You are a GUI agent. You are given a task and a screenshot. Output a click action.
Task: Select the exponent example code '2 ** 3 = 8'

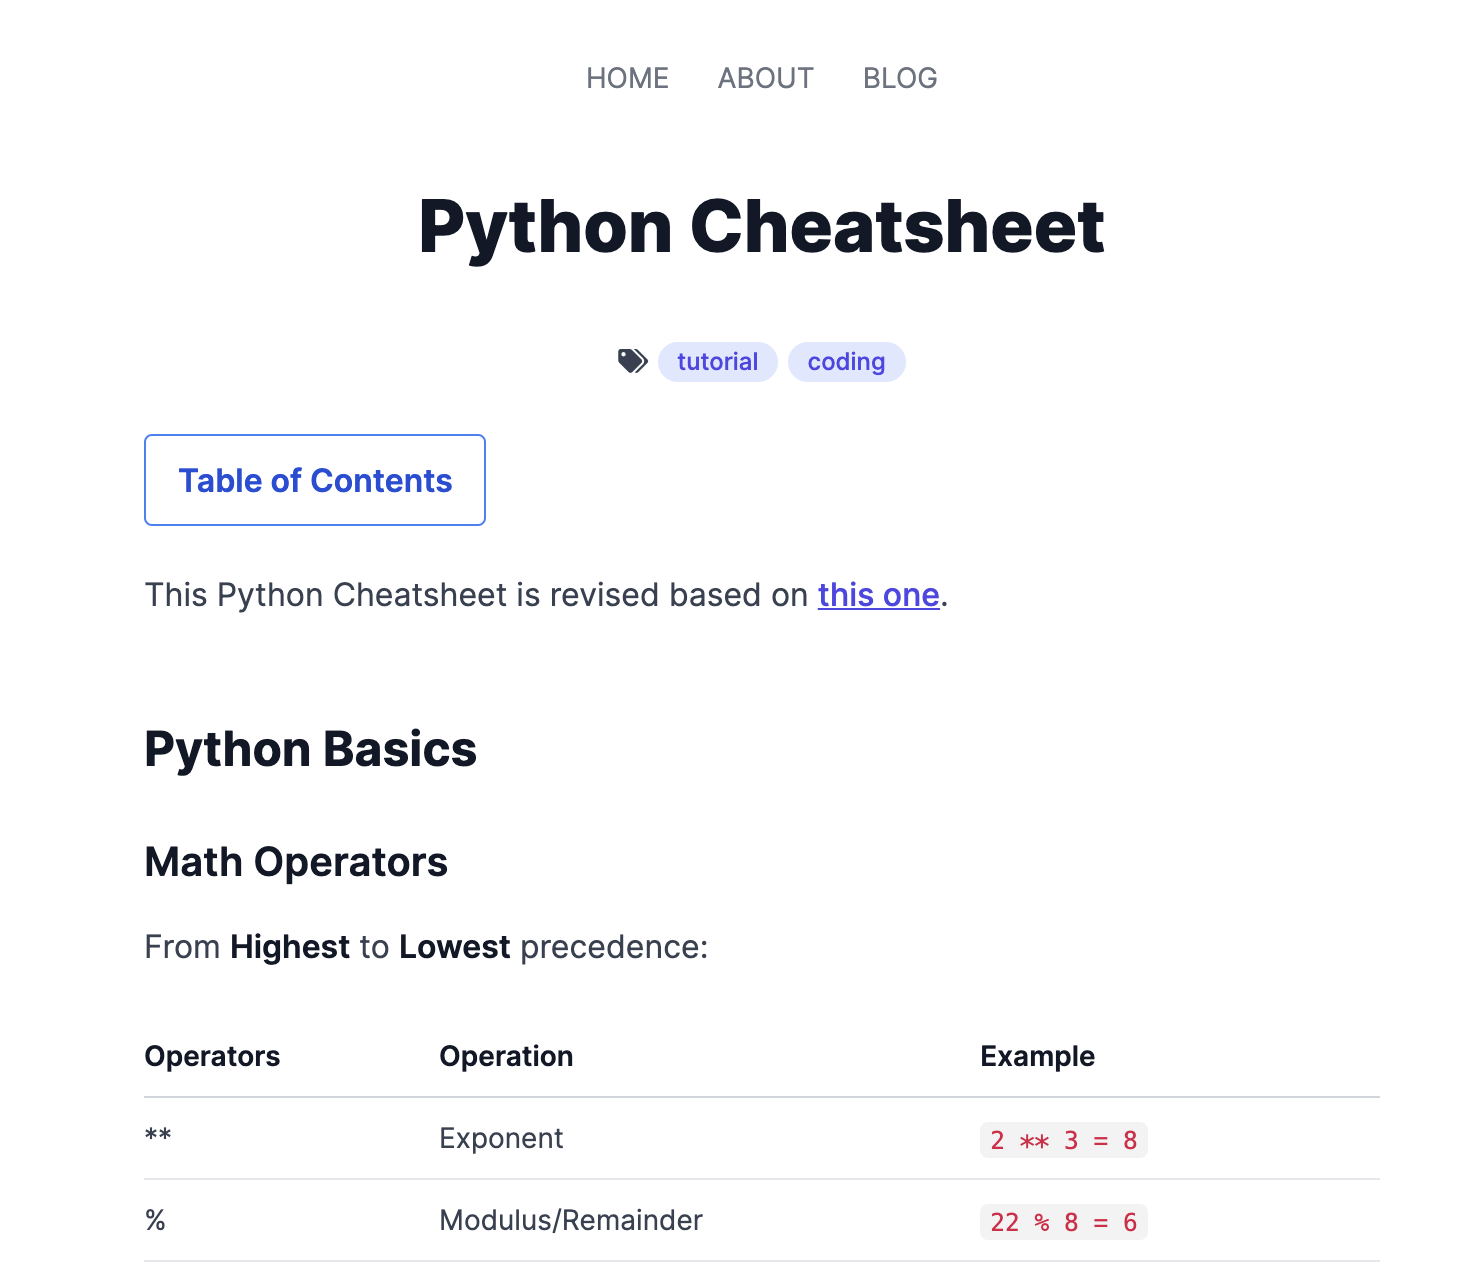point(1063,1139)
